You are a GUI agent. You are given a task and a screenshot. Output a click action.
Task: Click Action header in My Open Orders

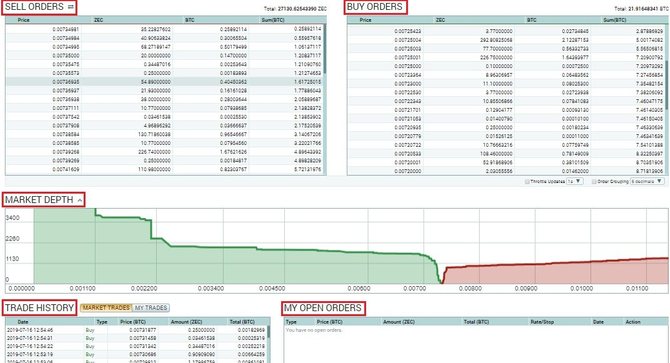coord(633,322)
